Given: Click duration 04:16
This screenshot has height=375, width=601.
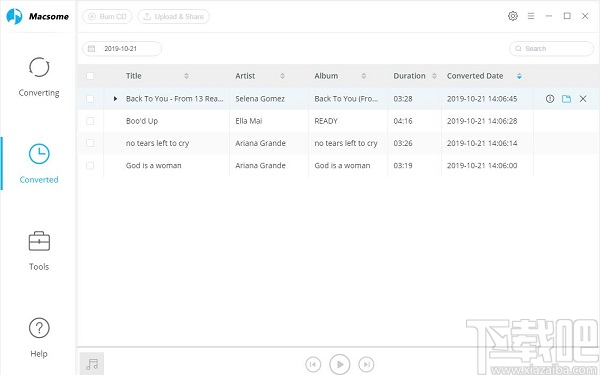Looking at the screenshot, I should pos(403,121).
